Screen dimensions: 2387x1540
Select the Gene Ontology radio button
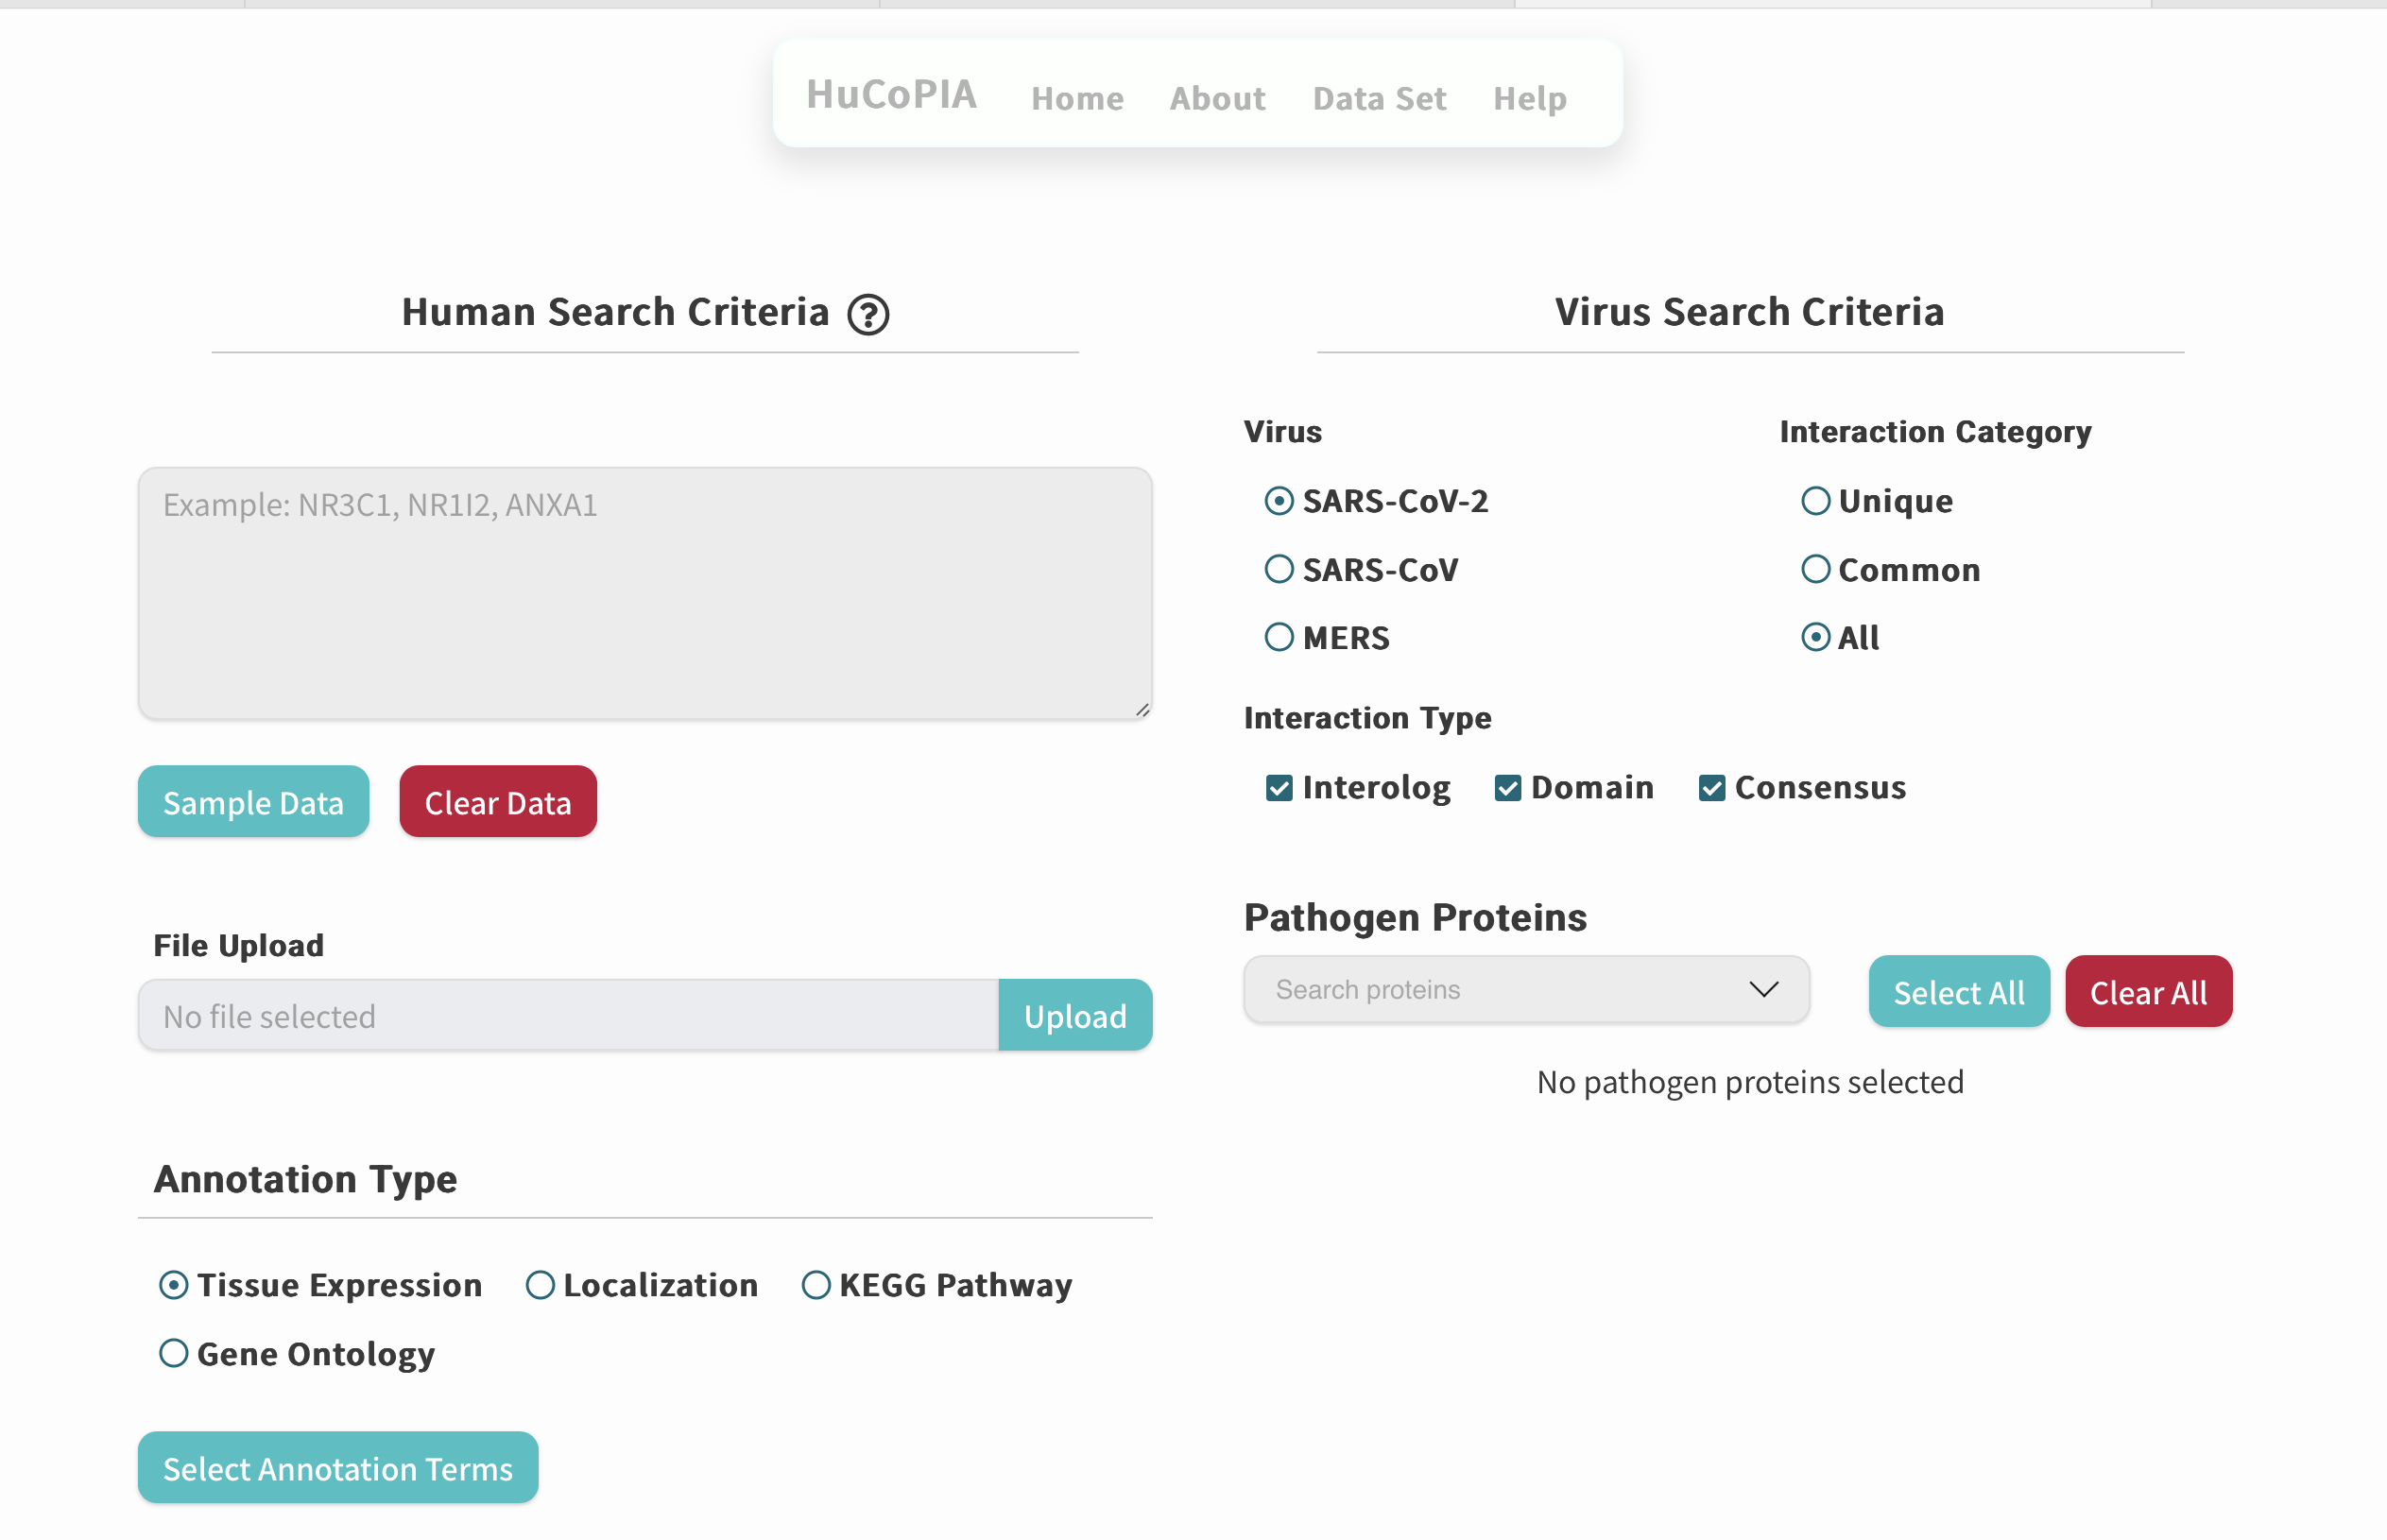tap(174, 1354)
